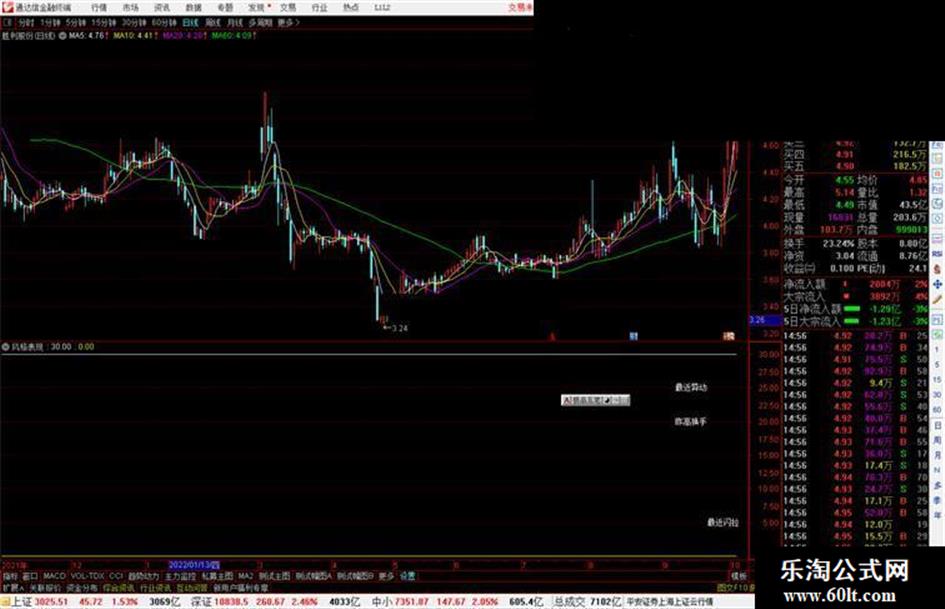Open the 综合资讯 tab
This screenshot has width=945, height=609.
[119, 587]
